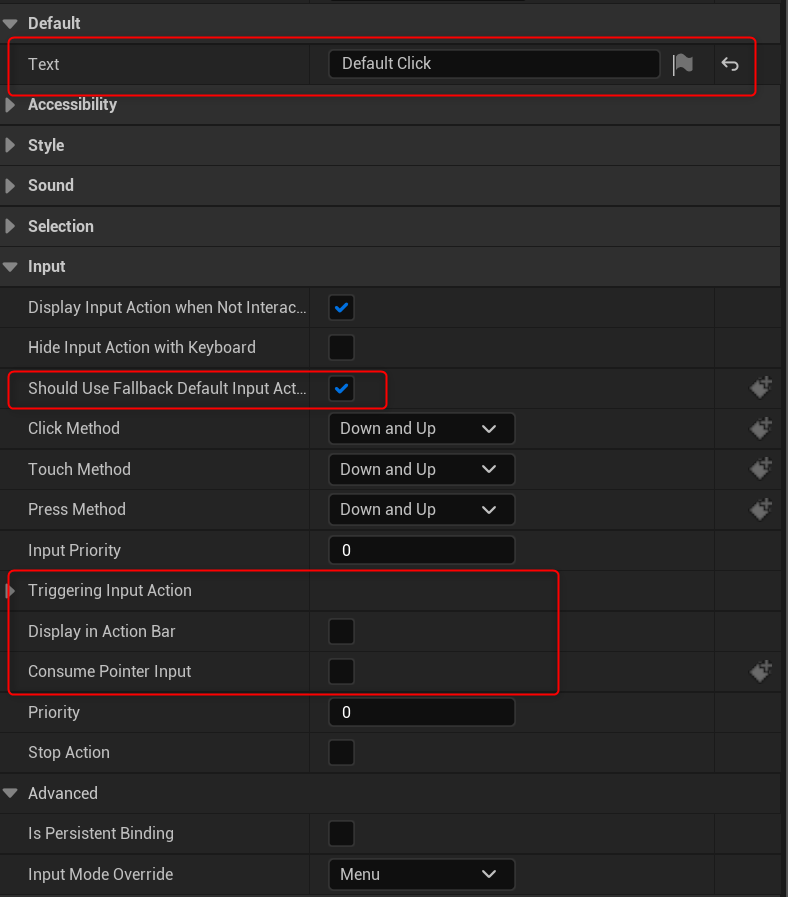This screenshot has width=788, height=897.
Task: Disable Display Input Action when Not Interactable
Action: click(x=341, y=307)
